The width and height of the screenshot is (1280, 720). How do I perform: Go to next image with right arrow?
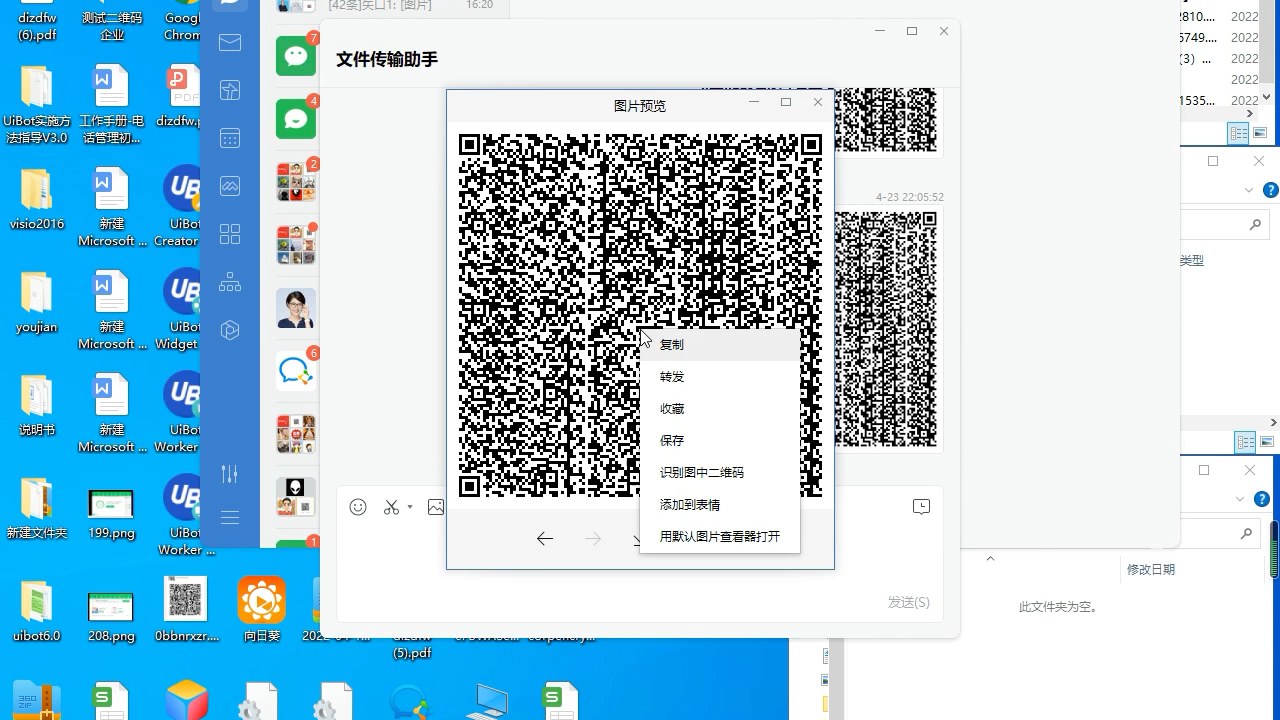(x=593, y=539)
